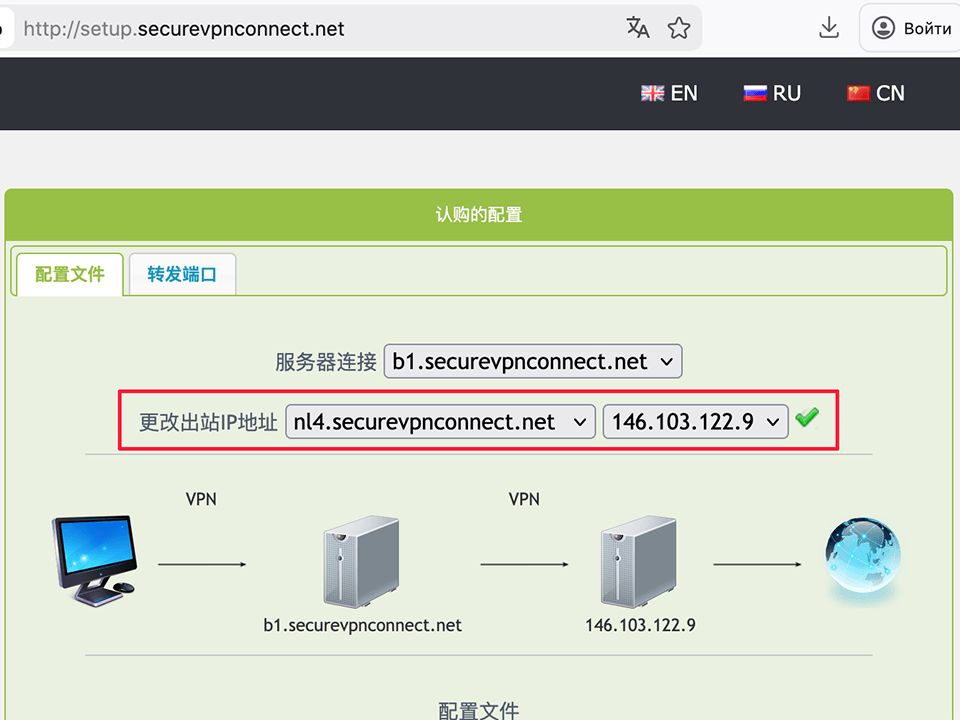Click the user profile icon next to Войти
960x720 pixels.
coord(882,28)
